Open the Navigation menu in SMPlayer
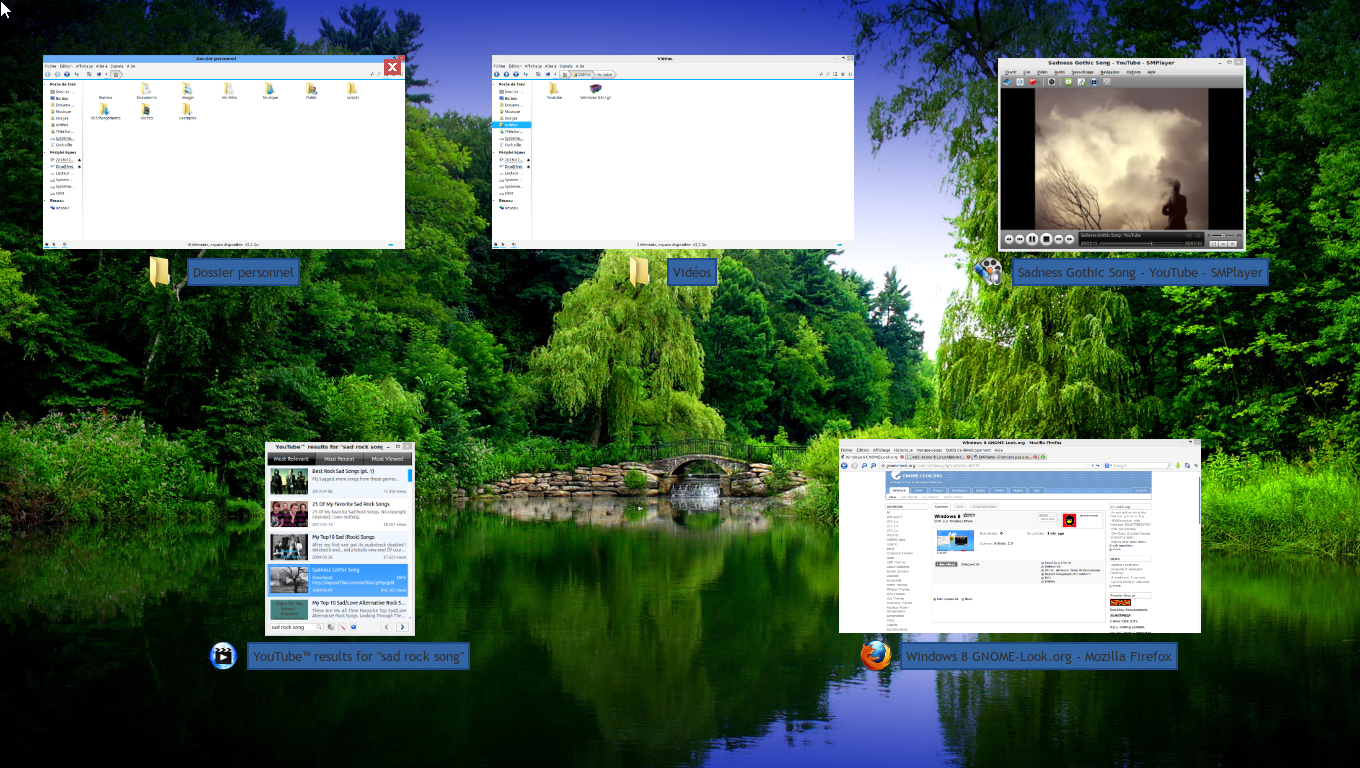1360x768 pixels. click(1110, 72)
